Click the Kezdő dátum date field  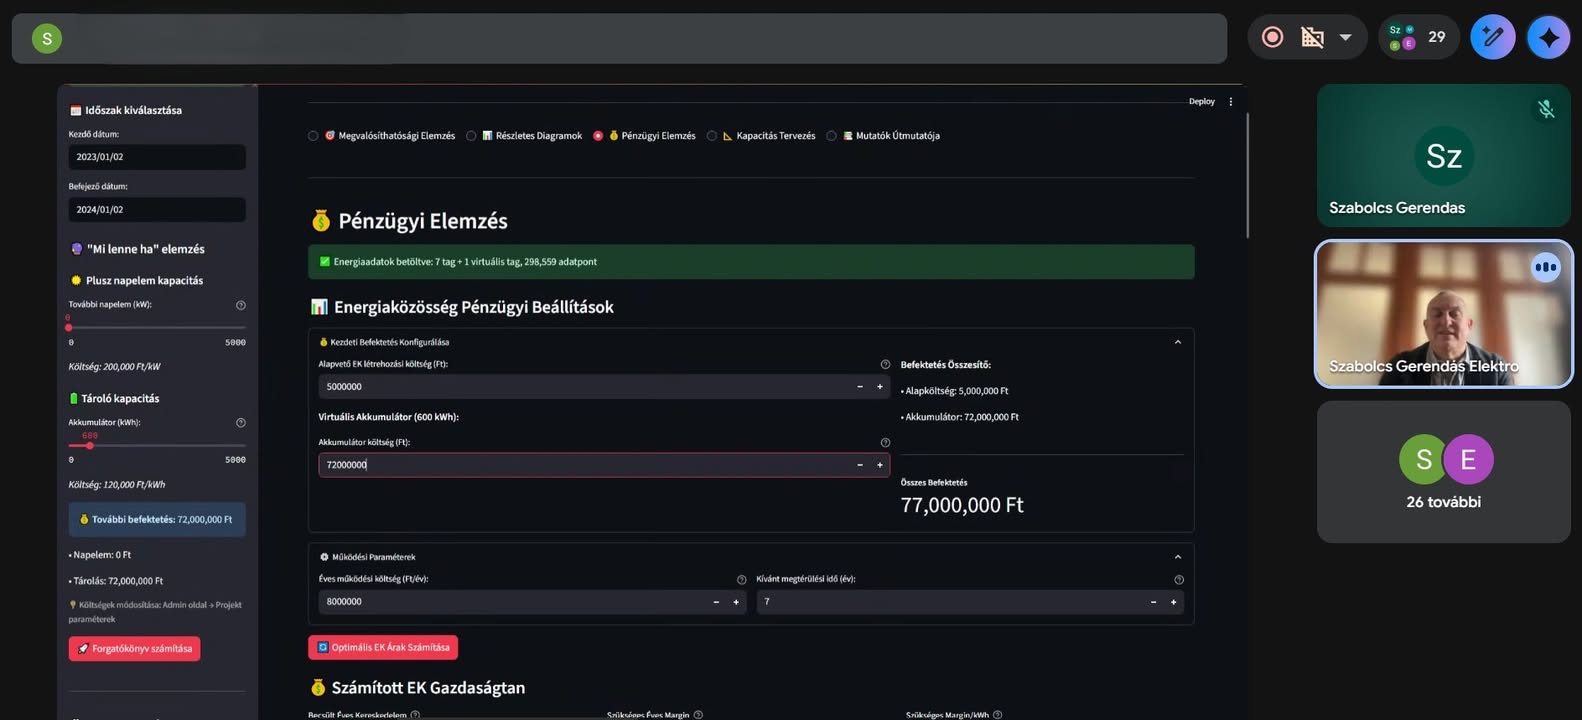click(156, 157)
